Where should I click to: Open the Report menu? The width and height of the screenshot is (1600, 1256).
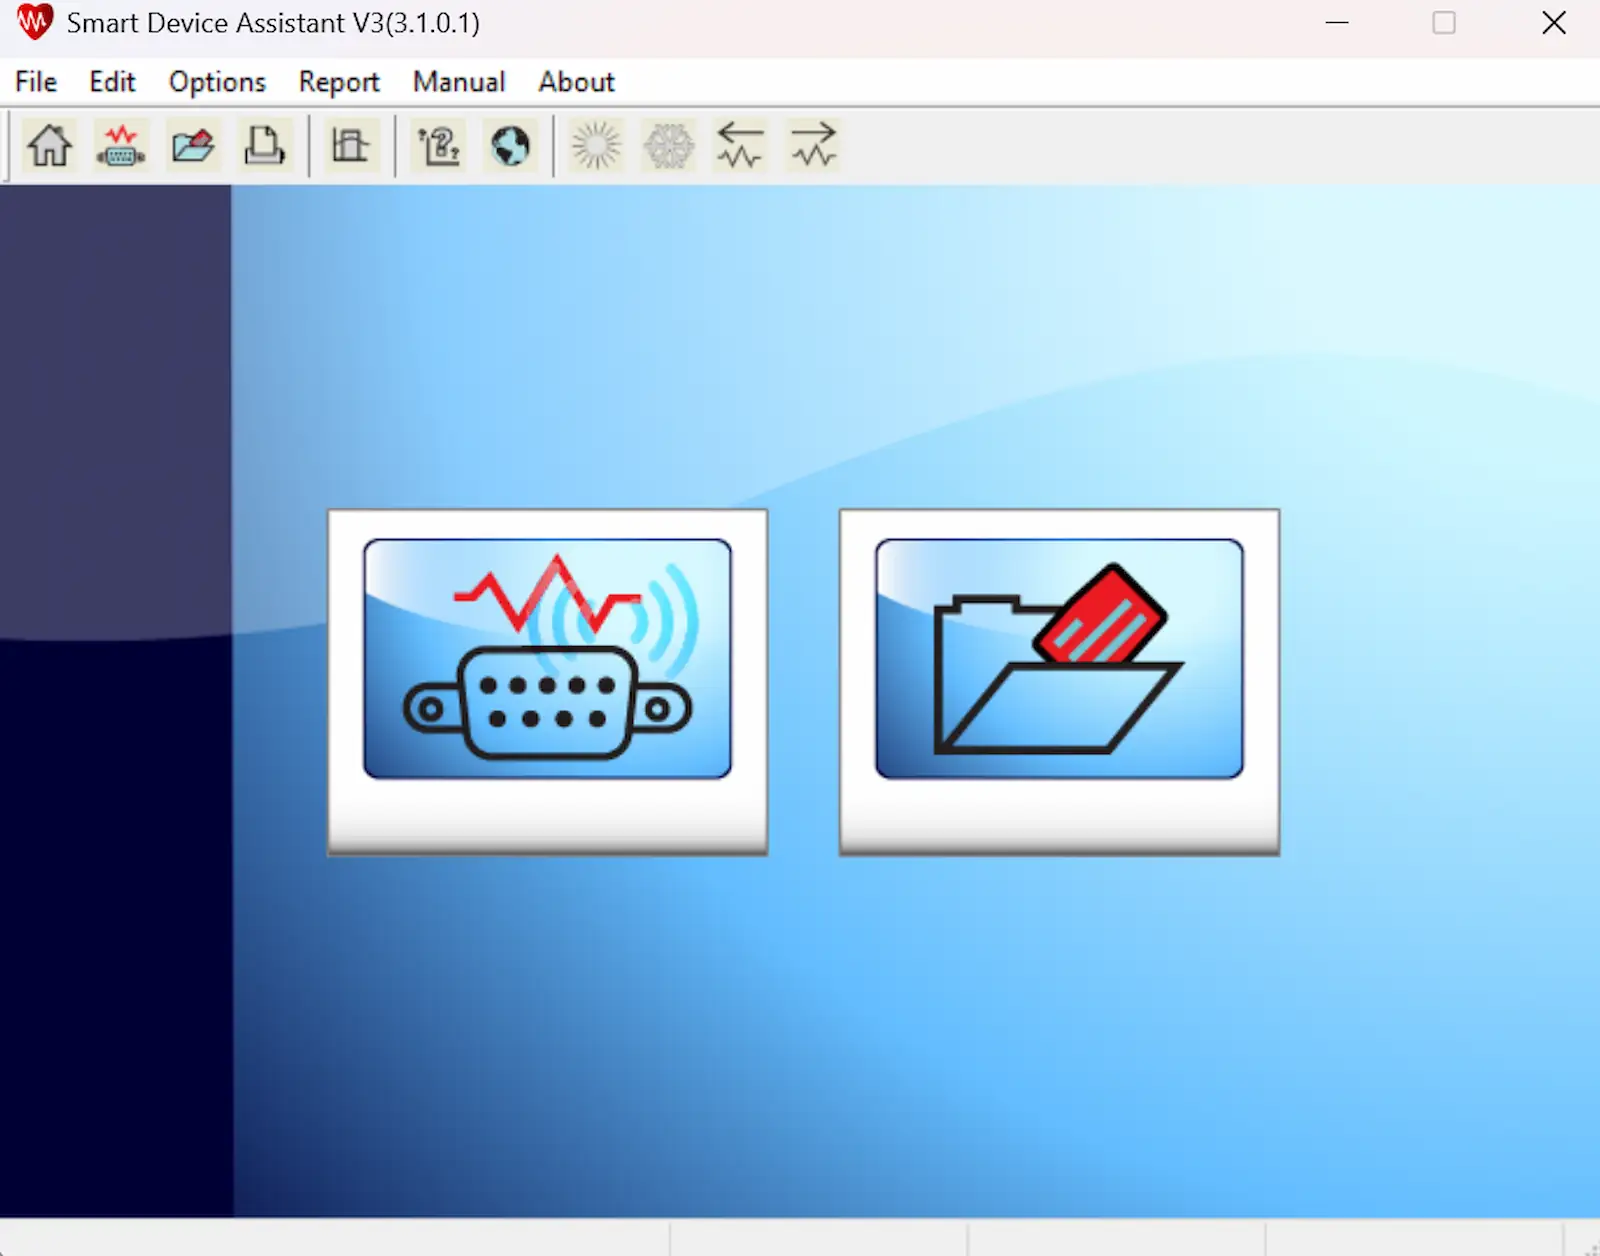pos(338,82)
